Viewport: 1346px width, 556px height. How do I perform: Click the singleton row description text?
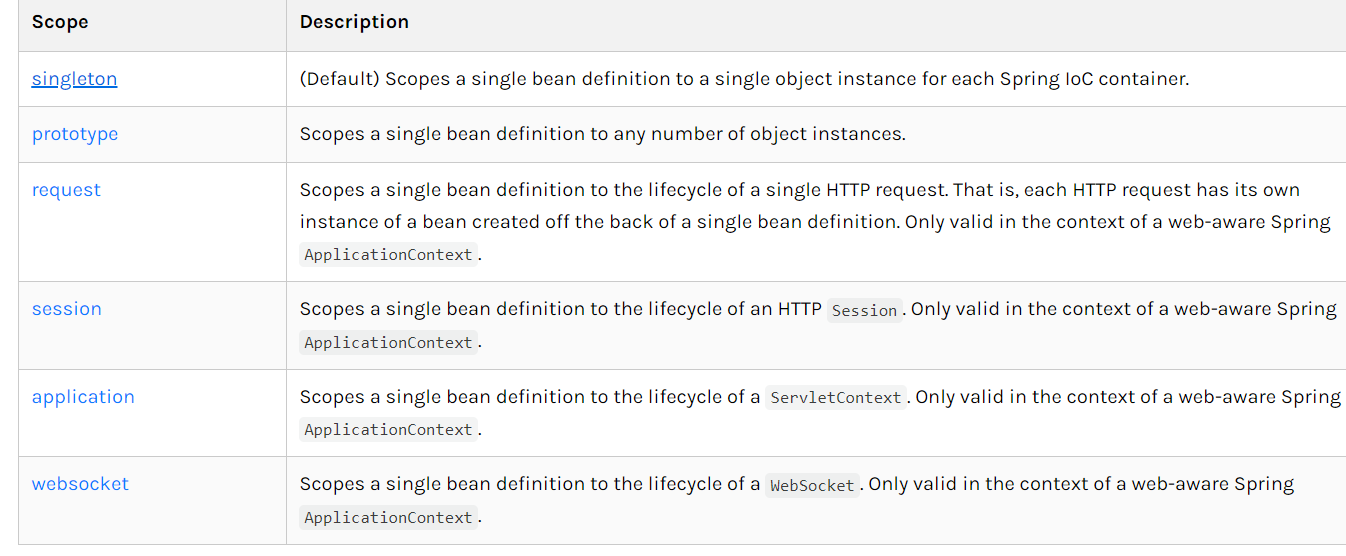(744, 79)
